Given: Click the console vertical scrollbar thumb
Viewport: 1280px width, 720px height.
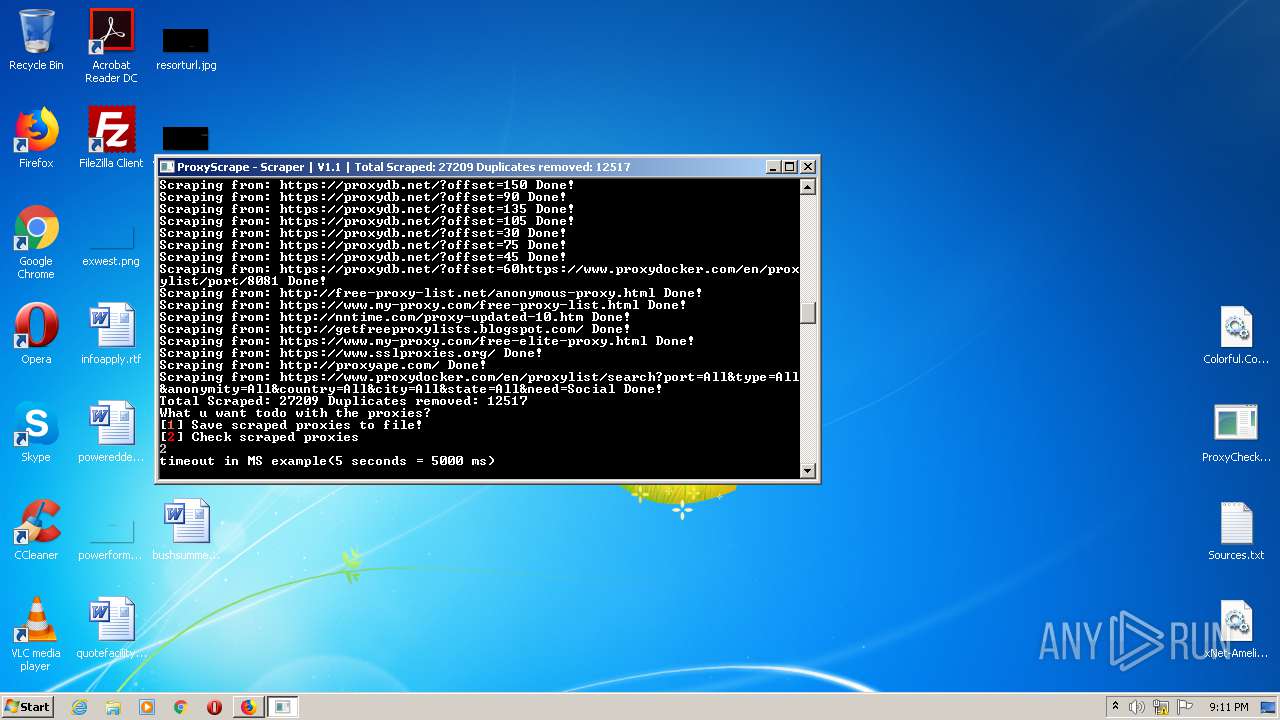Looking at the screenshot, I should point(808,313).
